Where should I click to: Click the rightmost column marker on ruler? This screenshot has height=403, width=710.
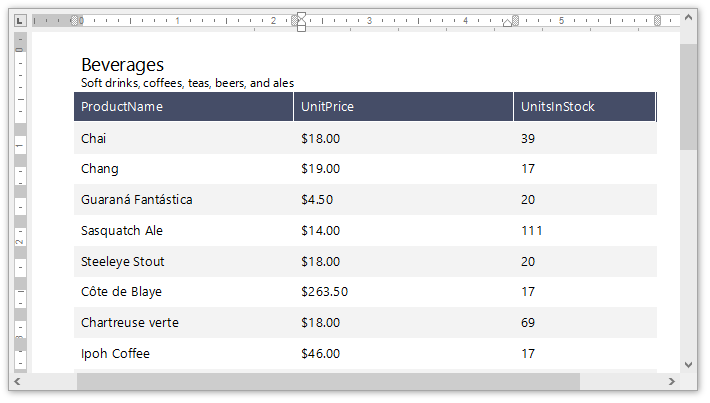pos(657,20)
